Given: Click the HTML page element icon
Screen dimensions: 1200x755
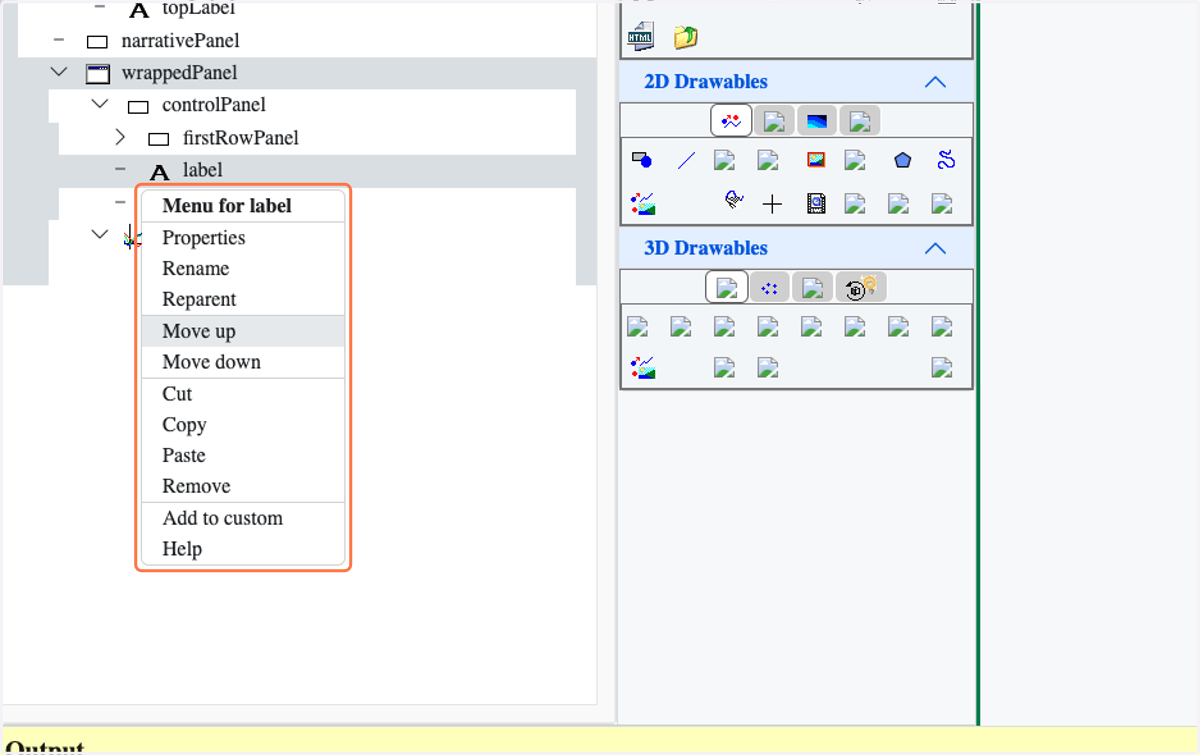Looking at the screenshot, I should pyautogui.click(x=640, y=37).
